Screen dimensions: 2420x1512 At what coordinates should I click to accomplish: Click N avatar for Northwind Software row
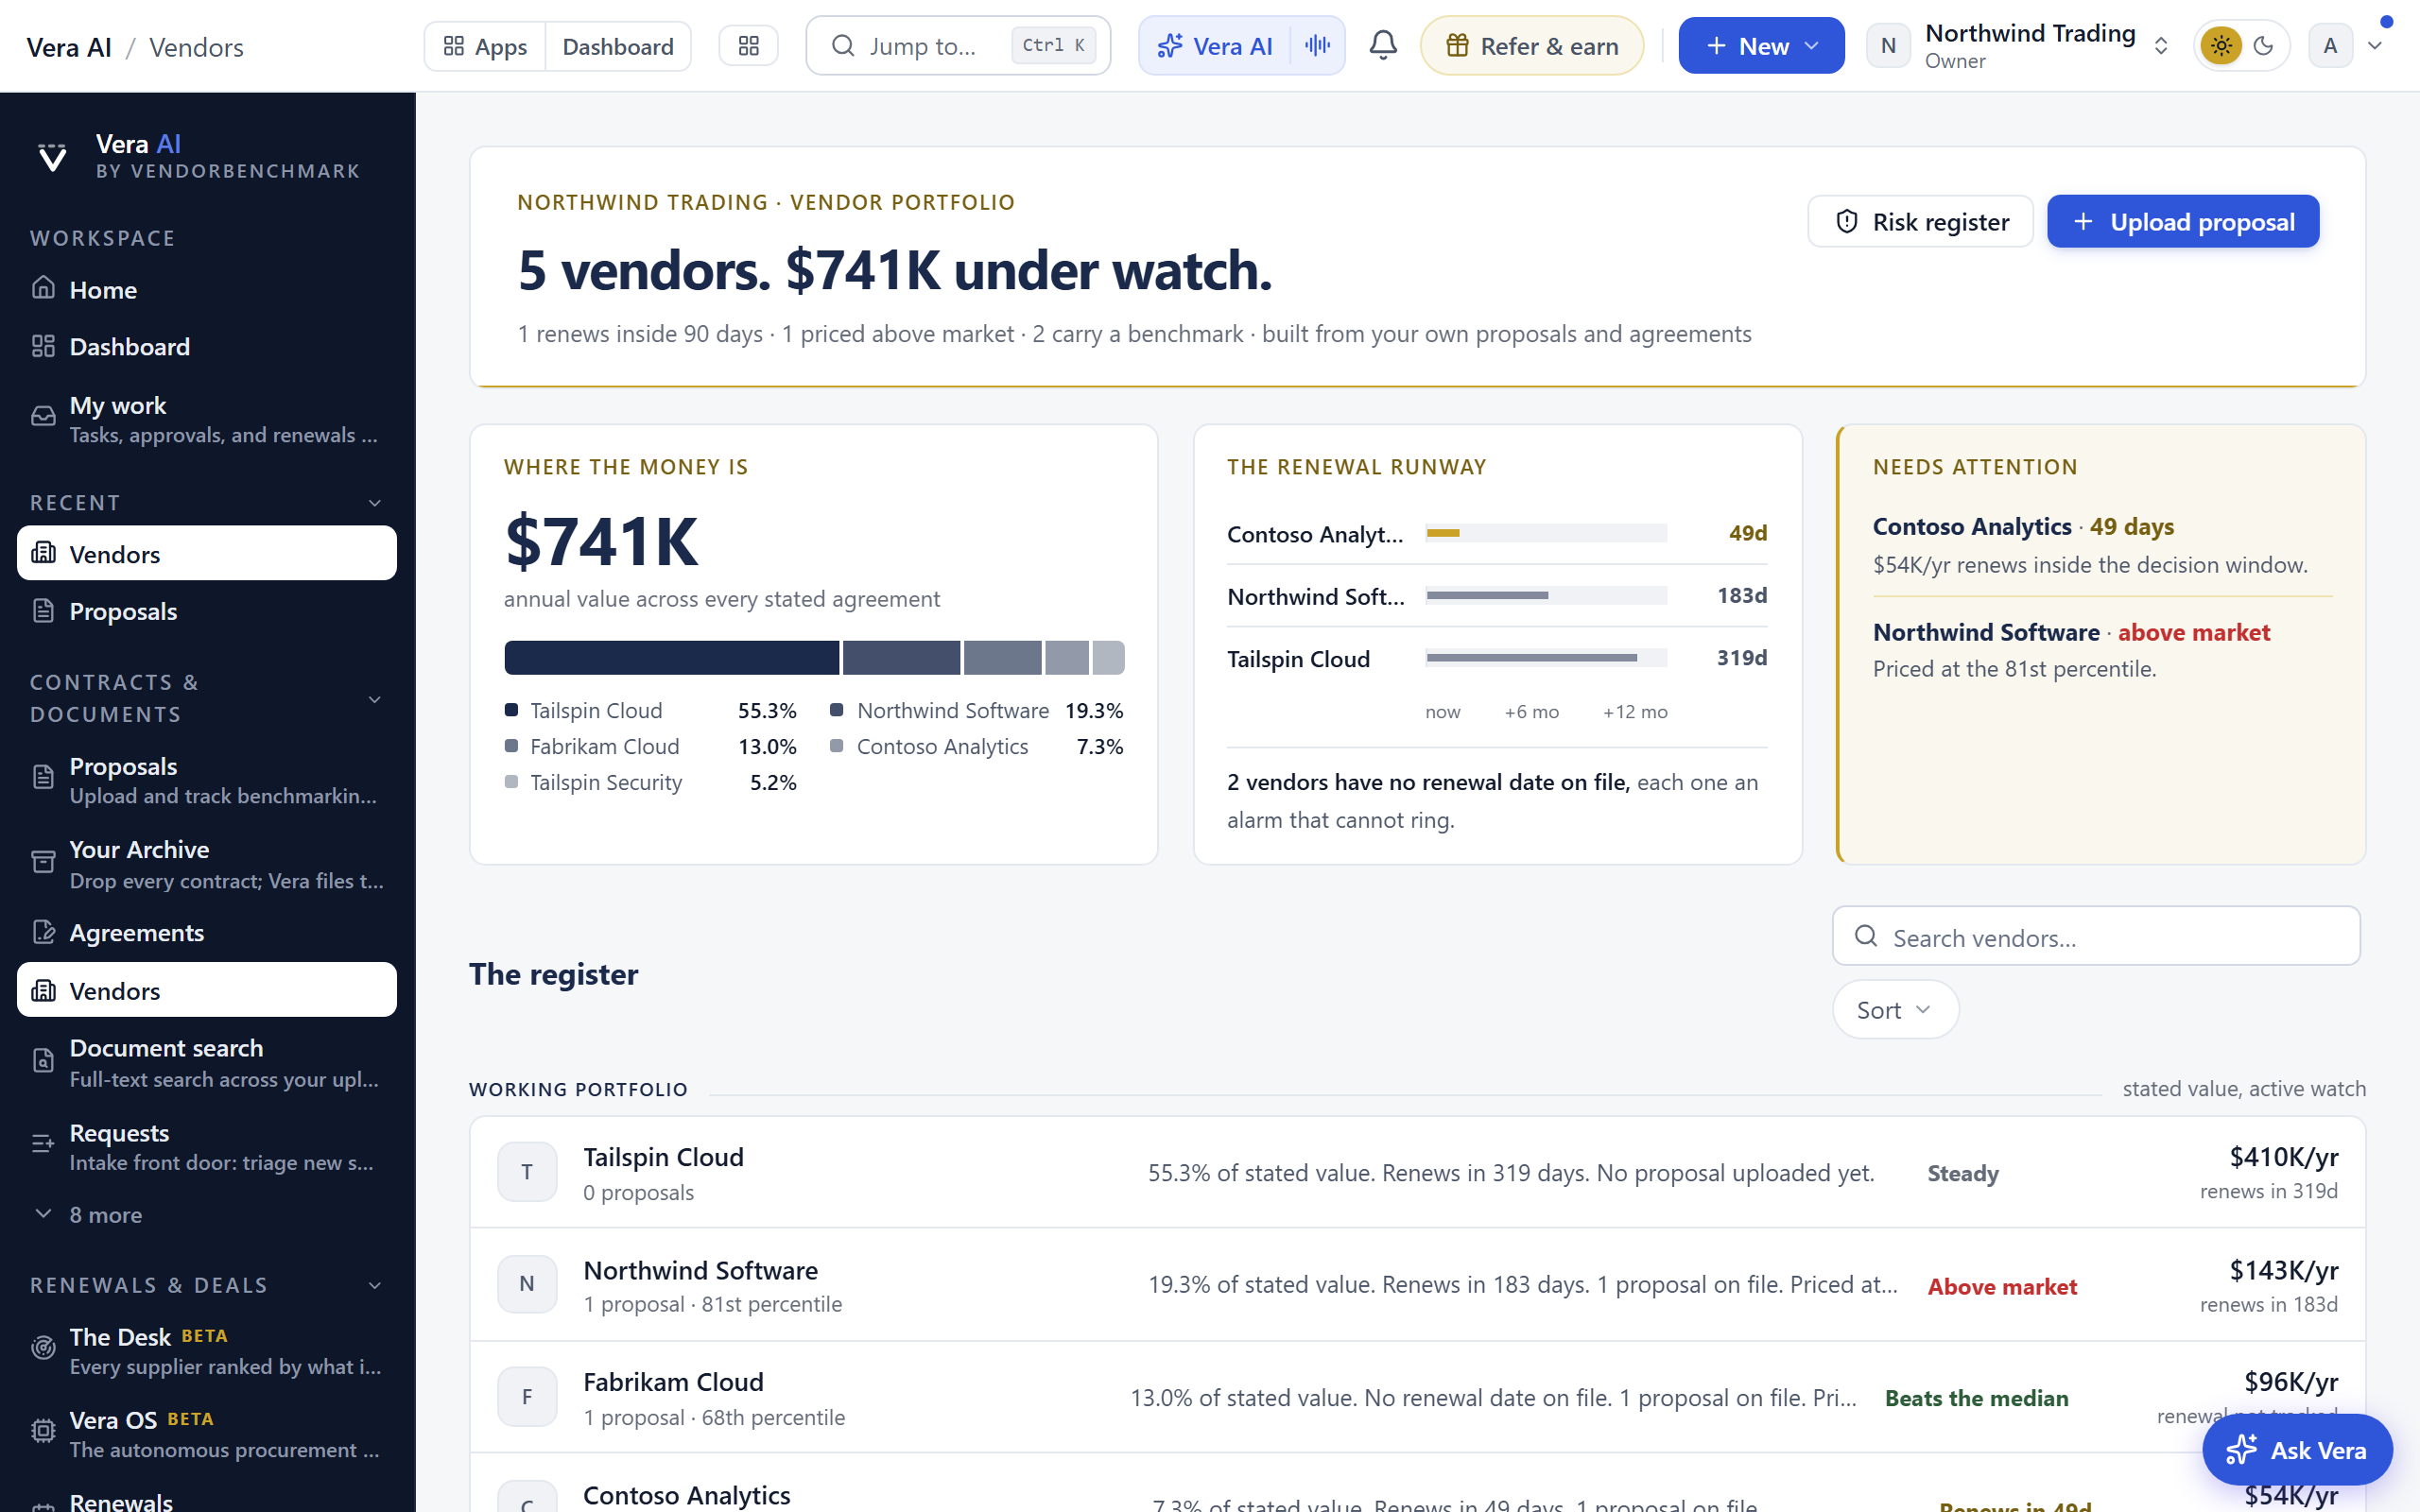[x=527, y=1284]
